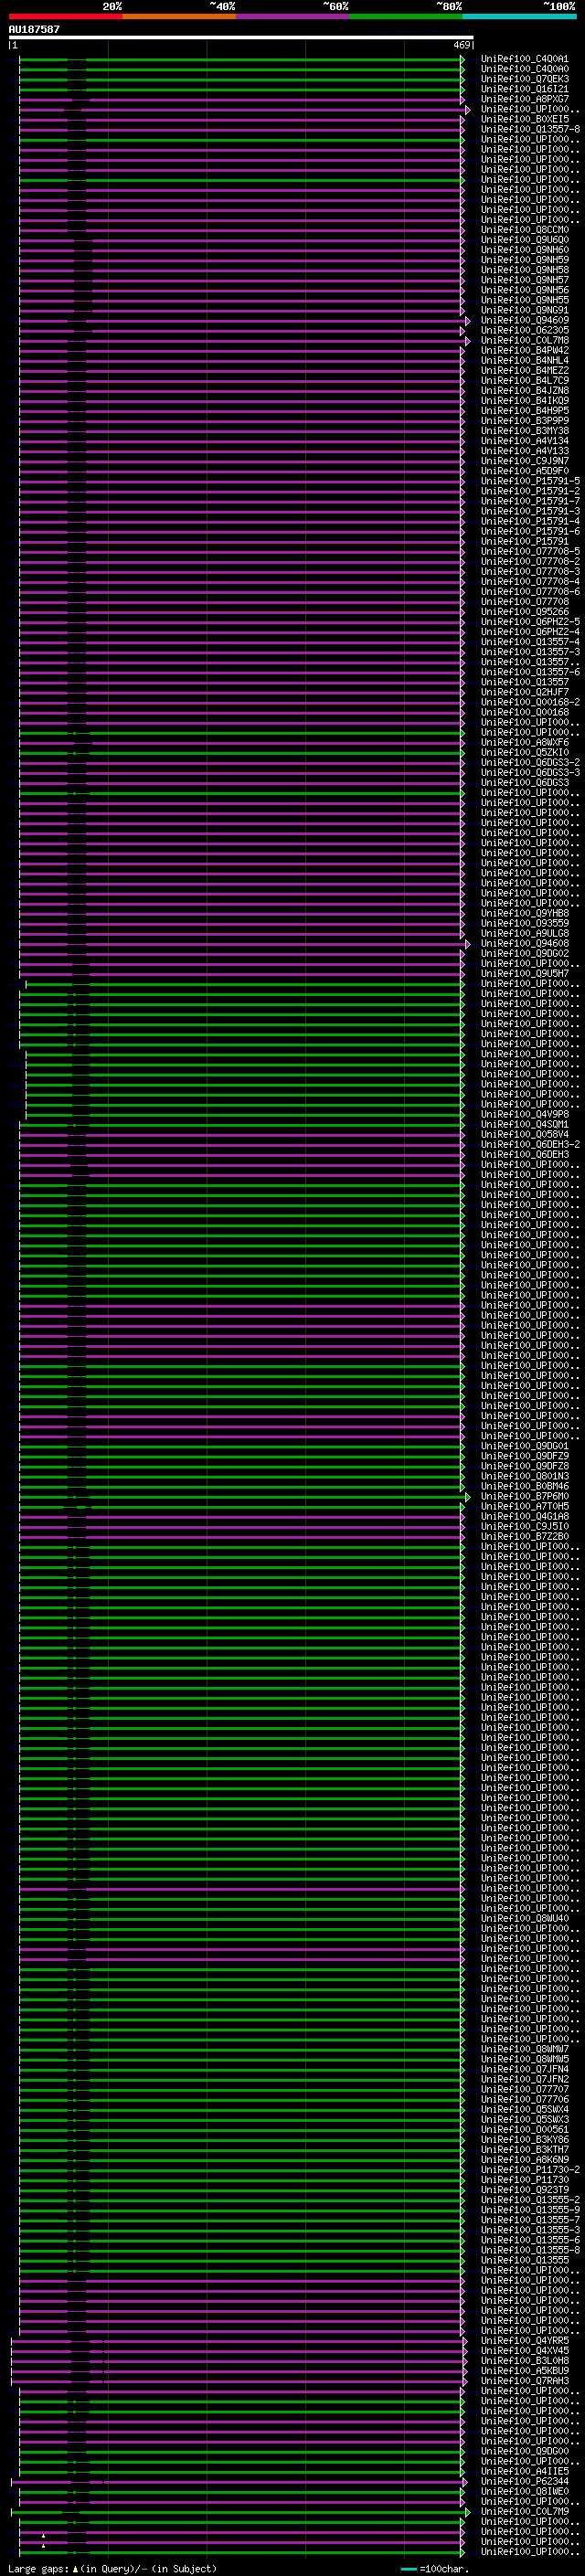Select the AU187587 query sequence label
This screenshot has width=585, height=2576.
tap(34, 30)
